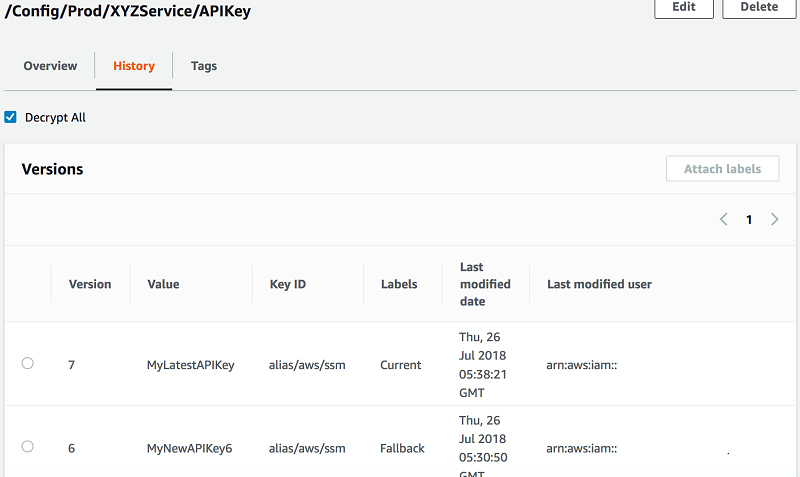This screenshot has width=800, height=477.
Task: Click the Key ID column header
Action: 288,284
